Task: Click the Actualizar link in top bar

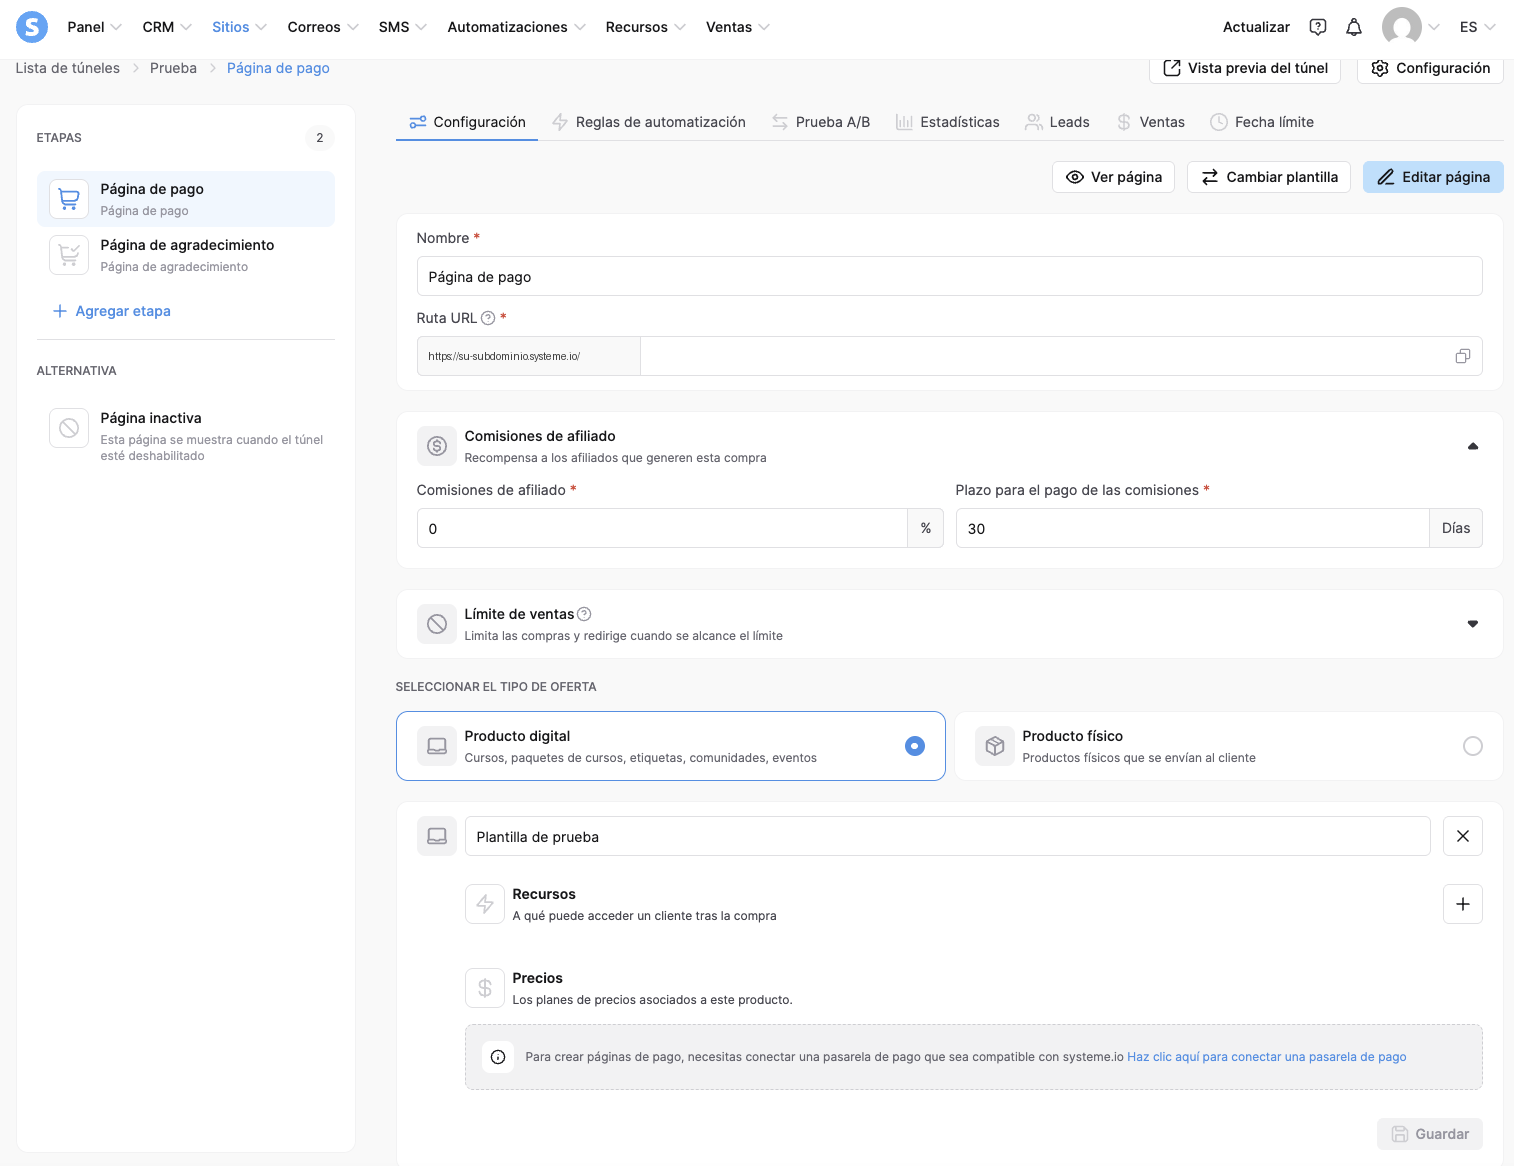Action: coord(1256,27)
